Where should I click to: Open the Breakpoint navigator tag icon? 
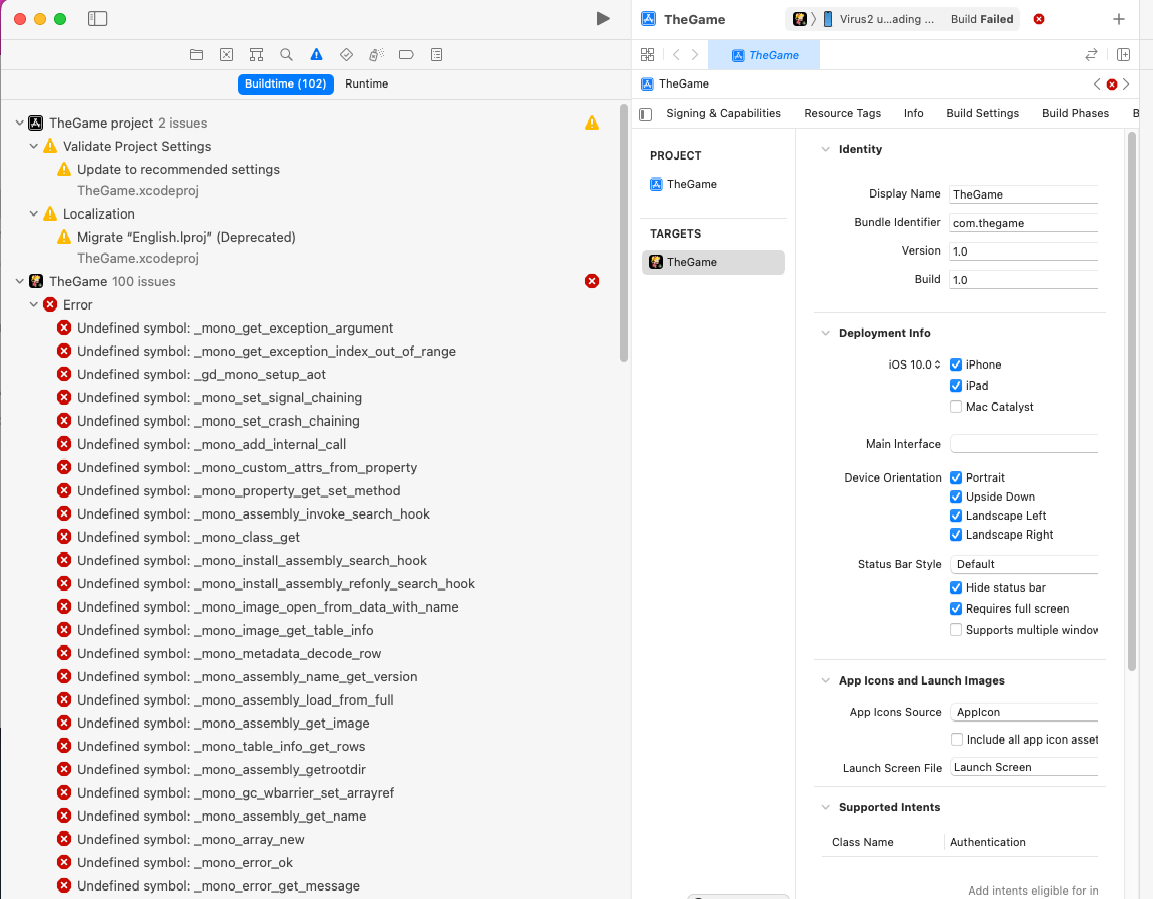click(x=406, y=55)
